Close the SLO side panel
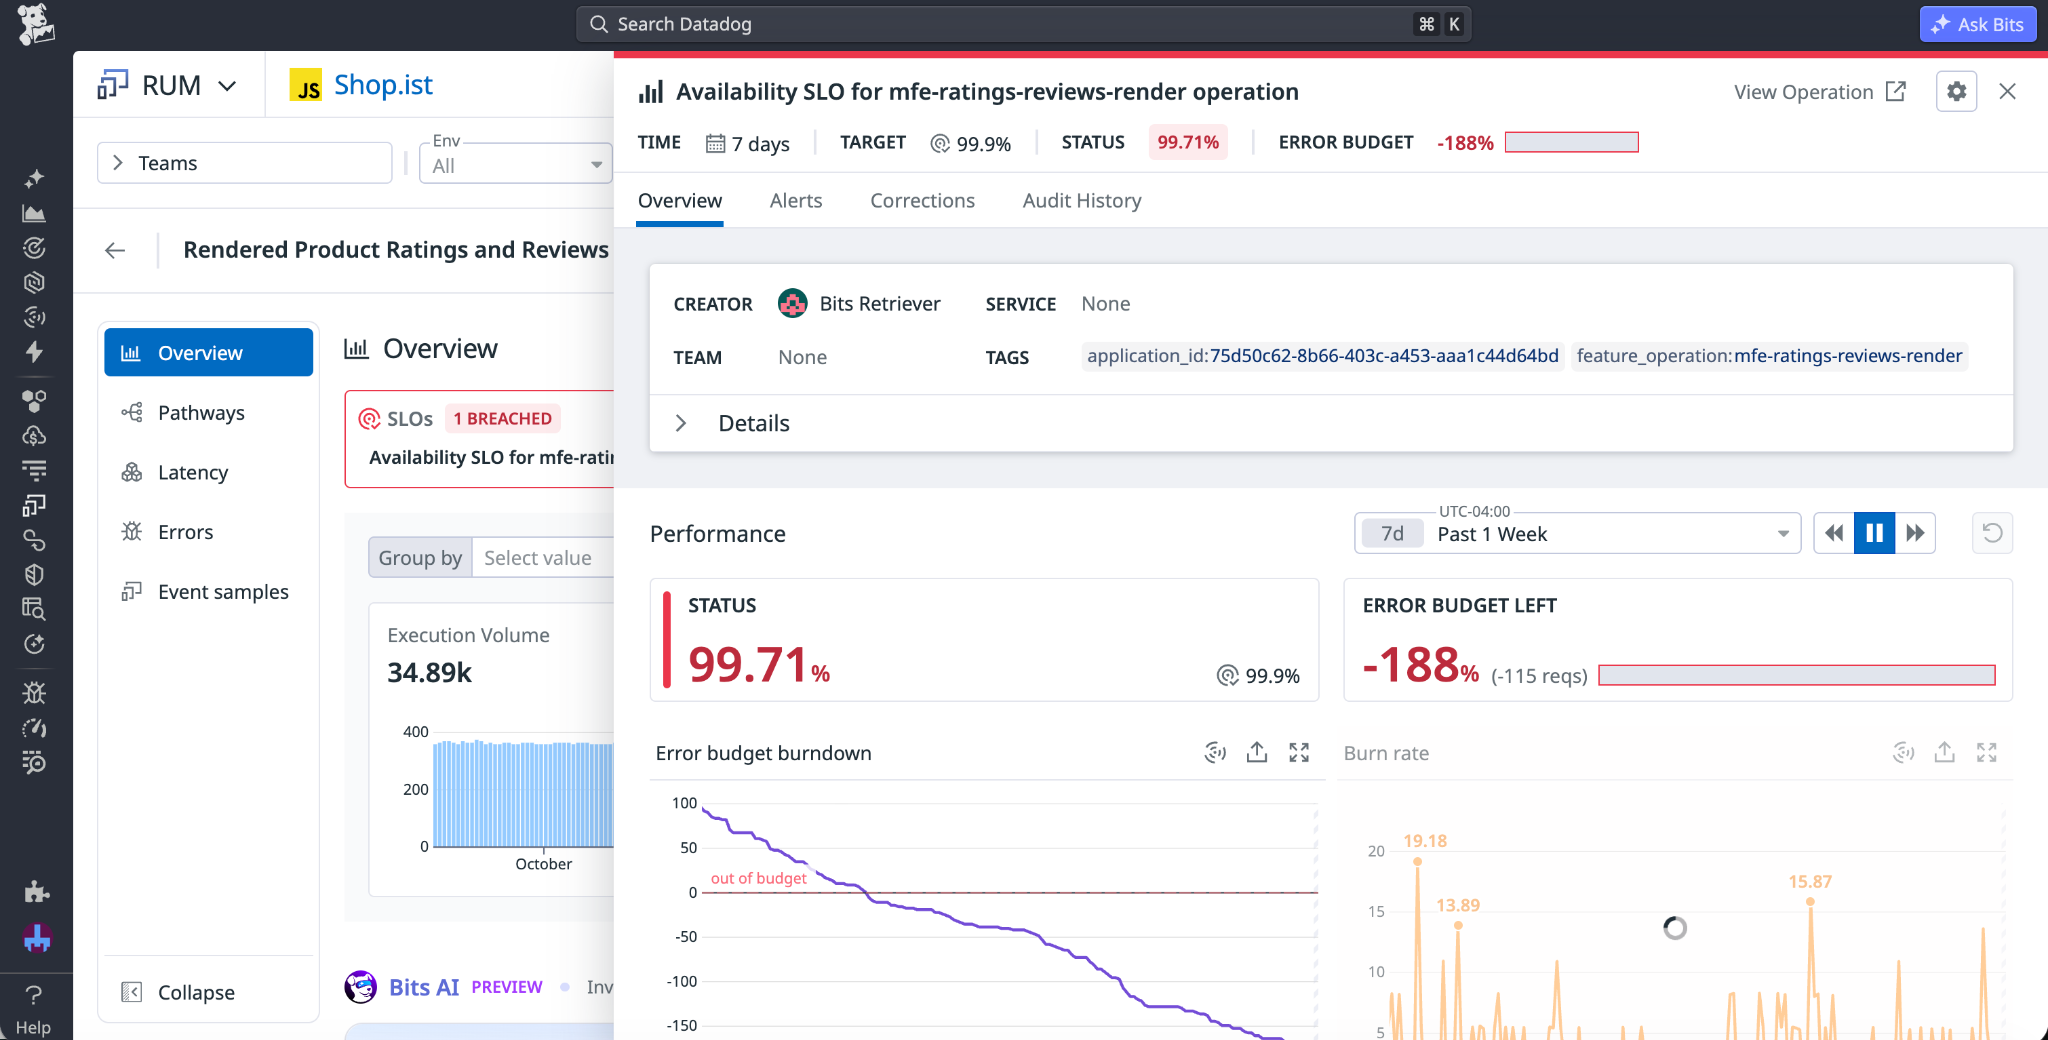Image resolution: width=2048 pixels, height=1040 pixels. pyautogui.click(x=2007, y=92)
